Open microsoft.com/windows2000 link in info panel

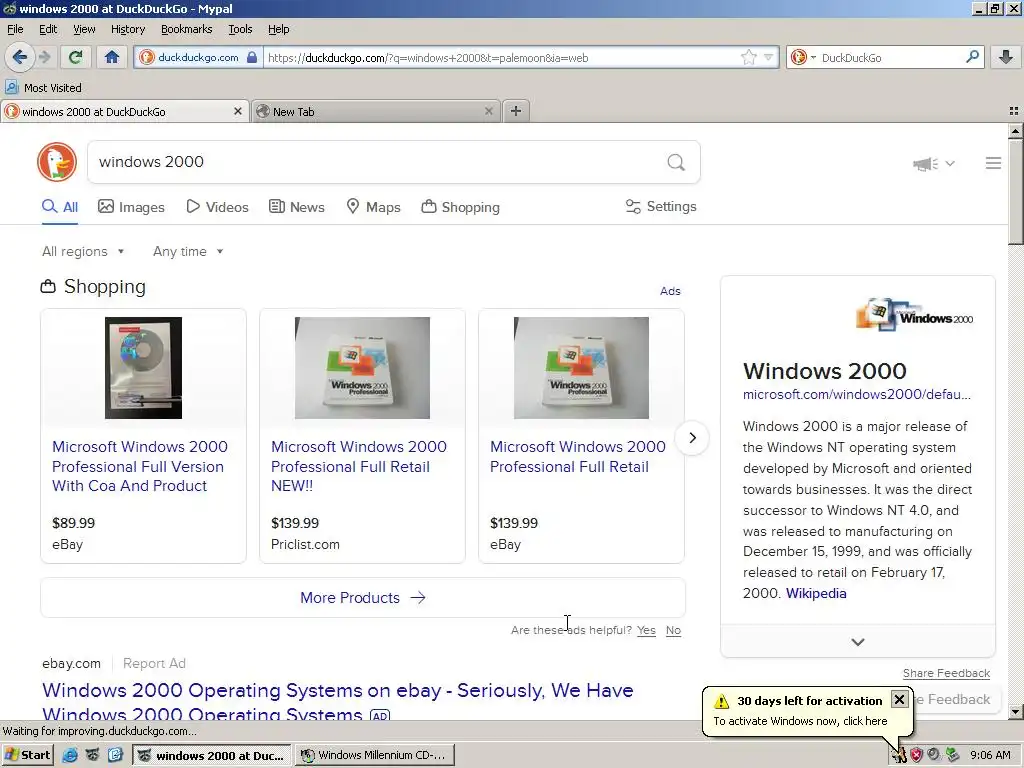click(857, 394)
